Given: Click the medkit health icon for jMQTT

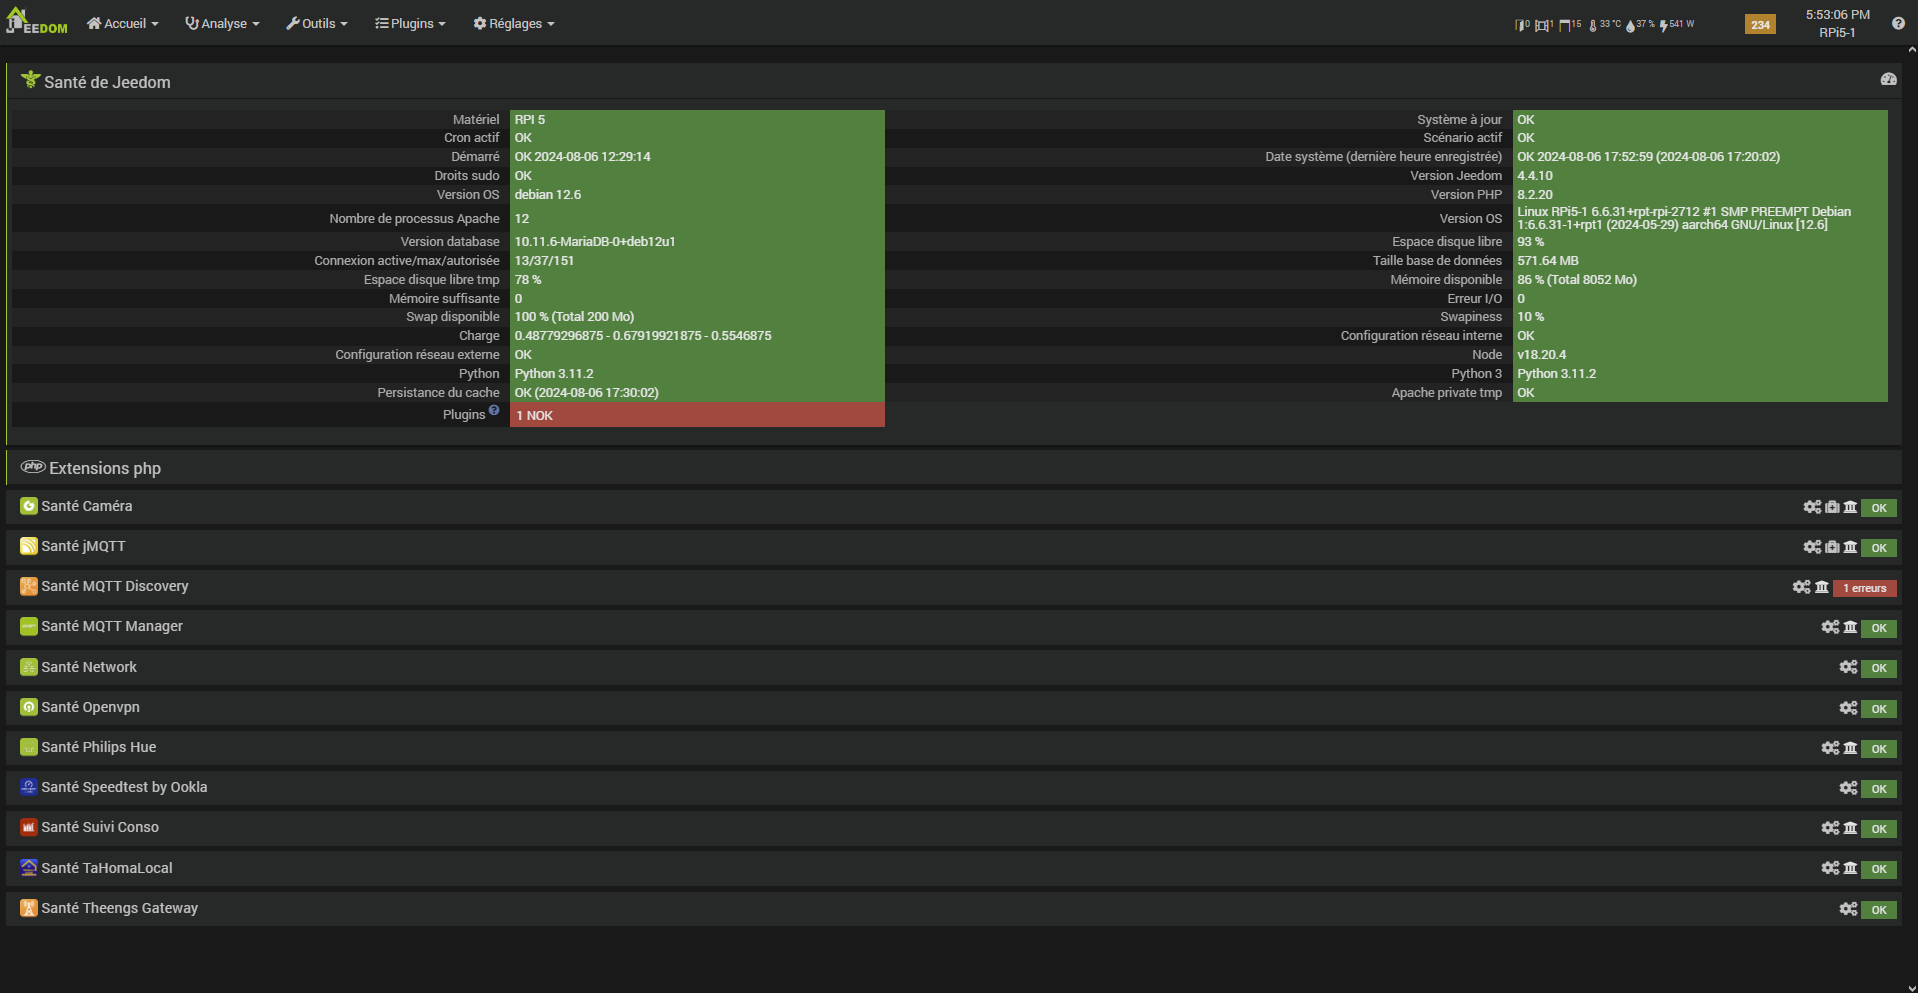Looking at the screenshot, I should click(1832, 547).
